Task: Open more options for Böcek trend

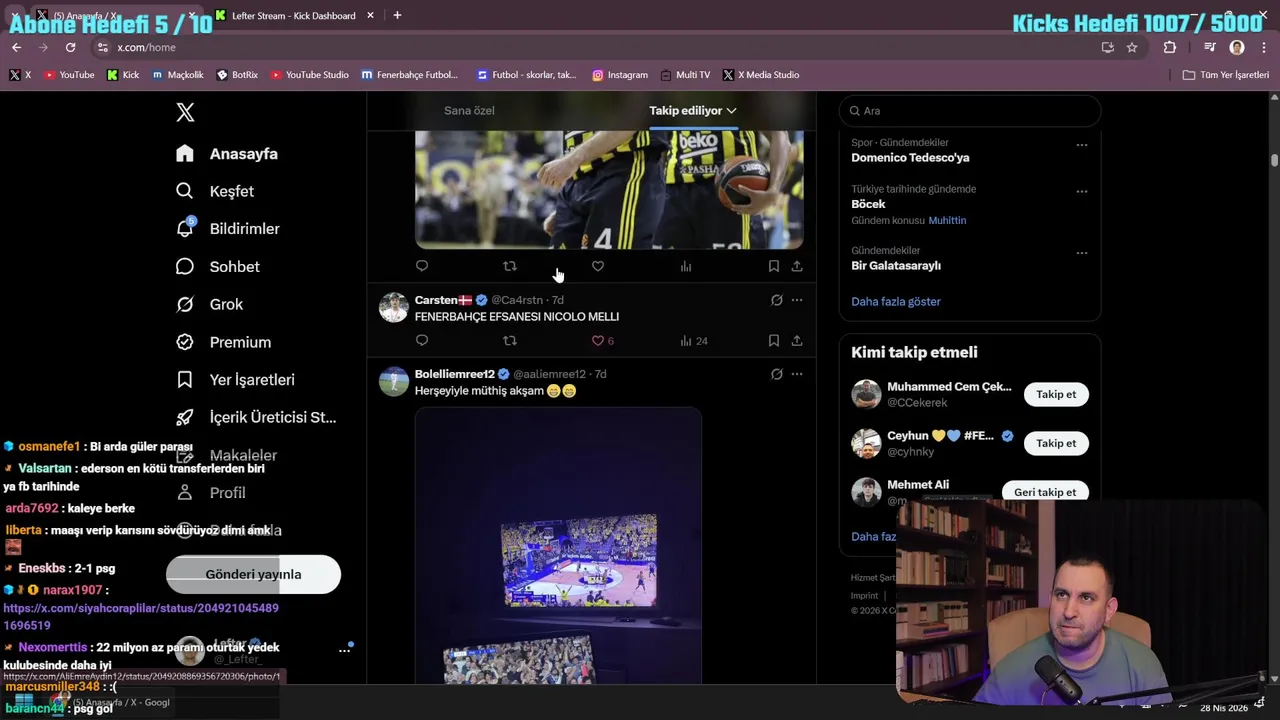Action: pyautogui.click(x=1081, y=191)
